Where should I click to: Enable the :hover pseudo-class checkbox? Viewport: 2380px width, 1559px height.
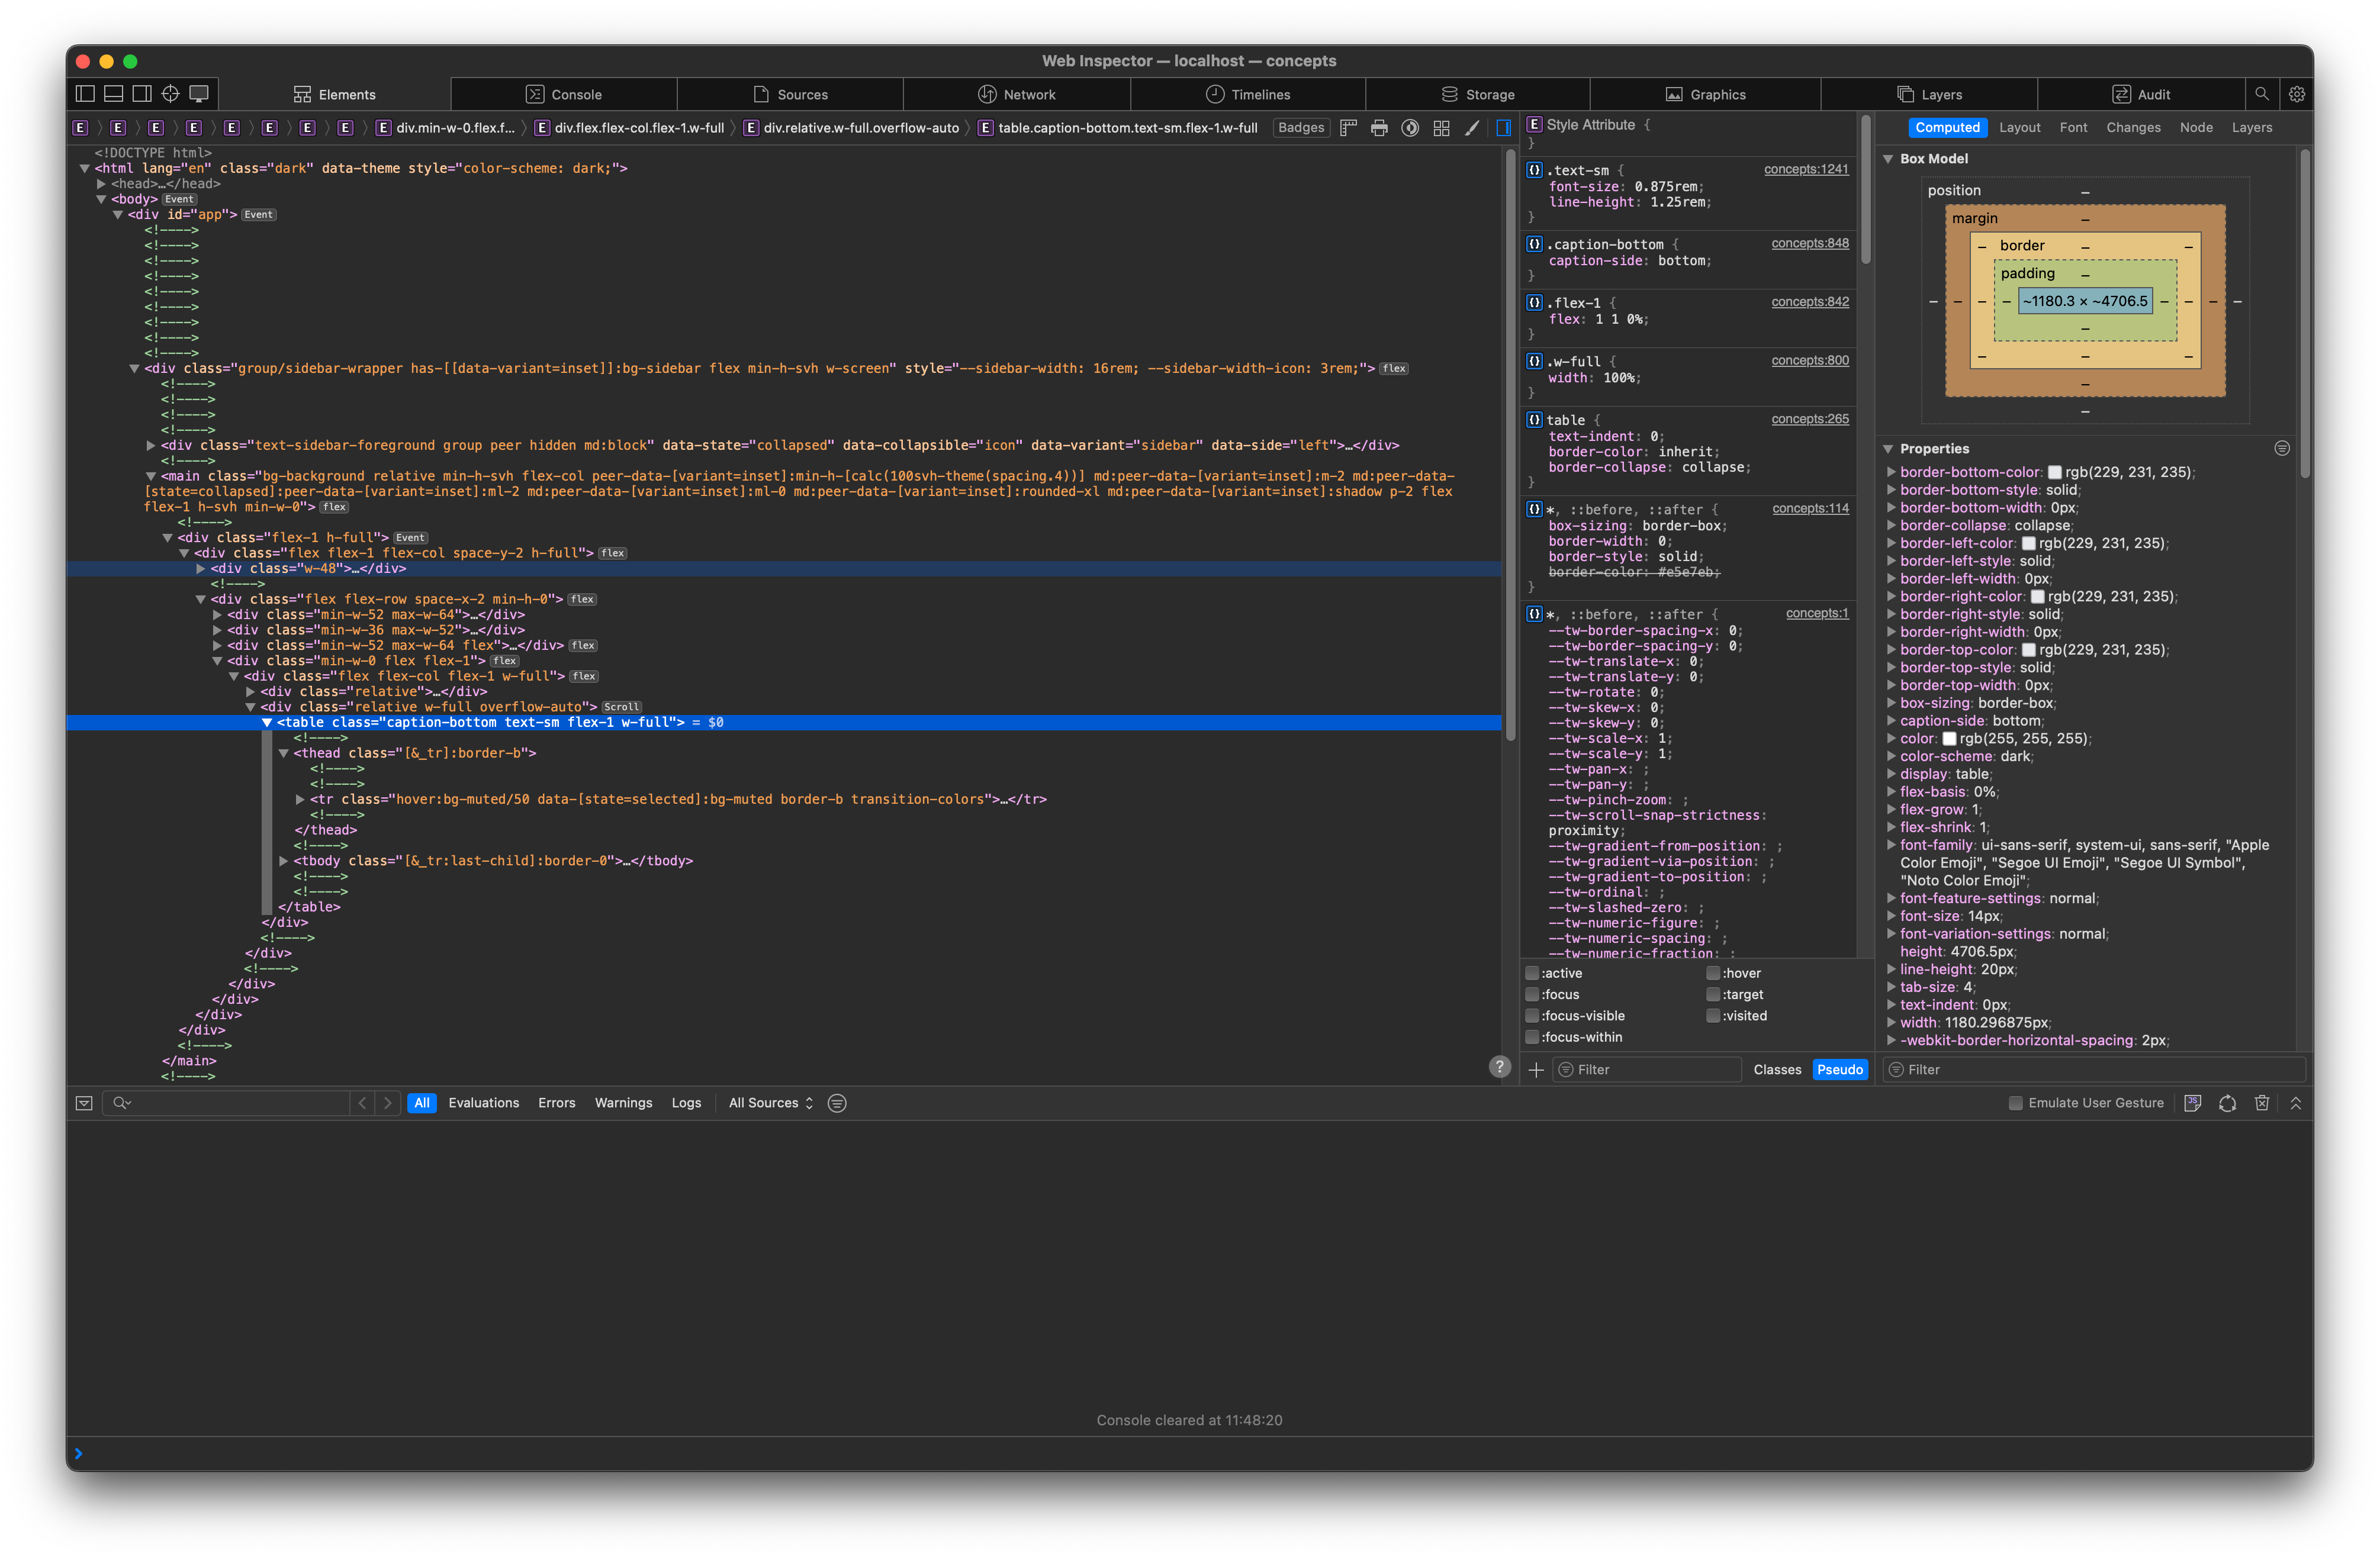tap(1712, 973)
